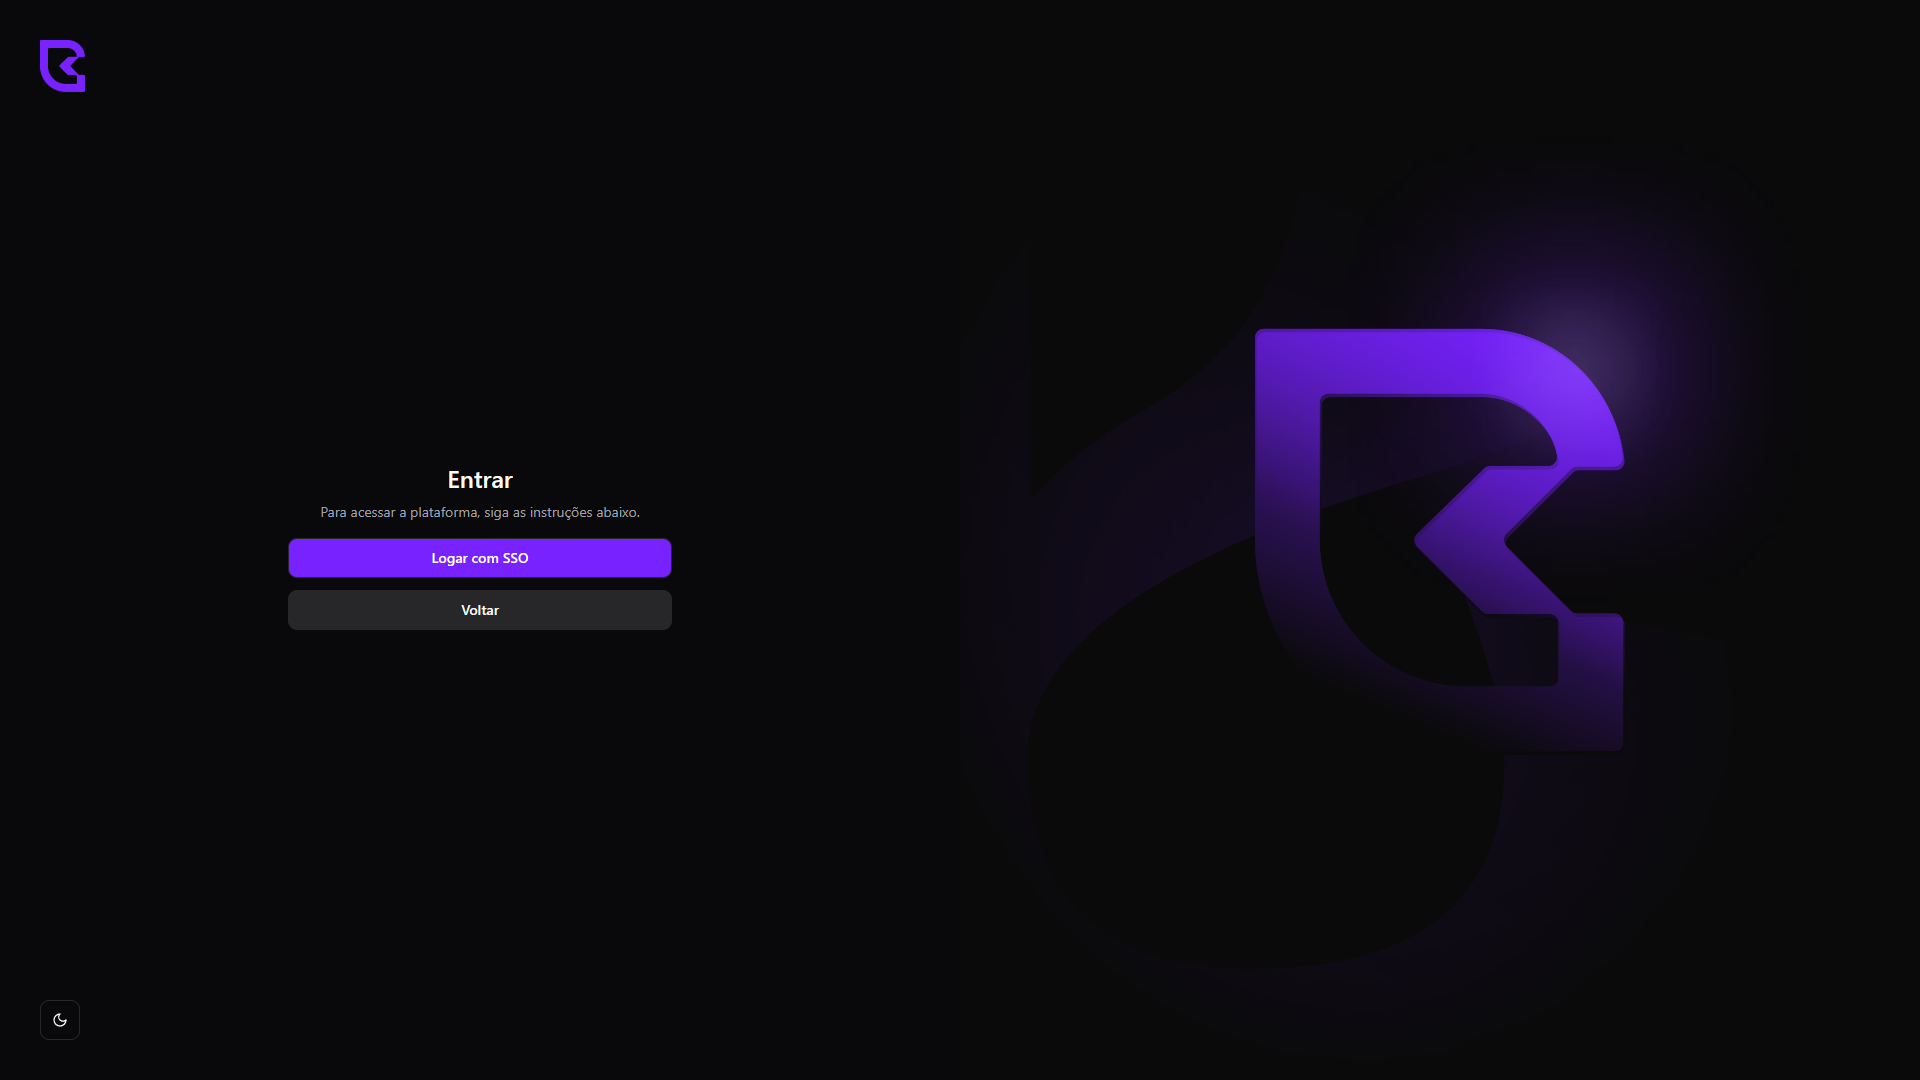Image resolution: width=1920 pixels, height=1080 pixels.
Task: Click the 'Entrar' title above the buttons
Action: pyautogui.click(x=480, y=480)
